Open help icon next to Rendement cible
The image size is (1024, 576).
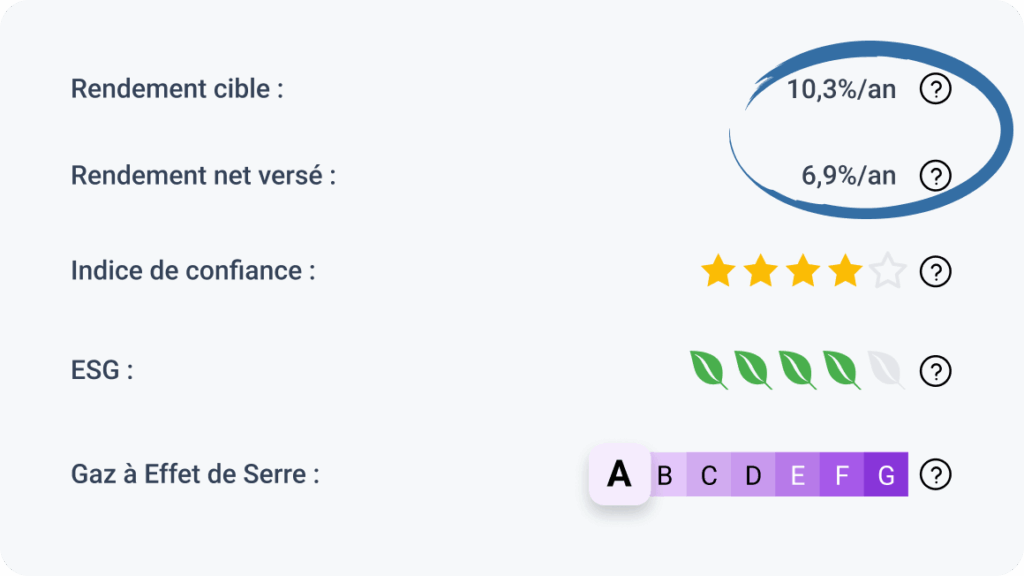coord(935,89)
